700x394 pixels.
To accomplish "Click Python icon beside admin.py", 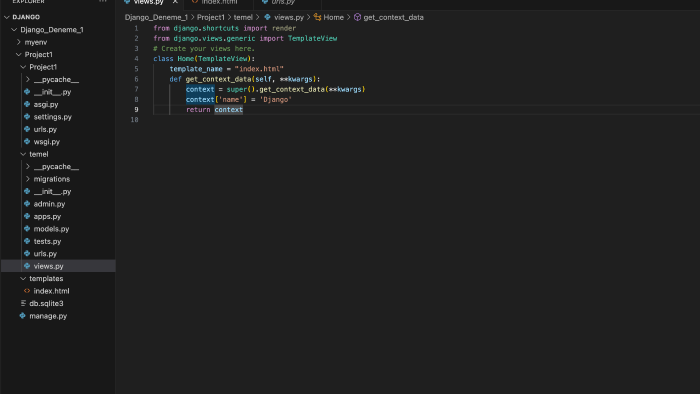I will point(27,203).
